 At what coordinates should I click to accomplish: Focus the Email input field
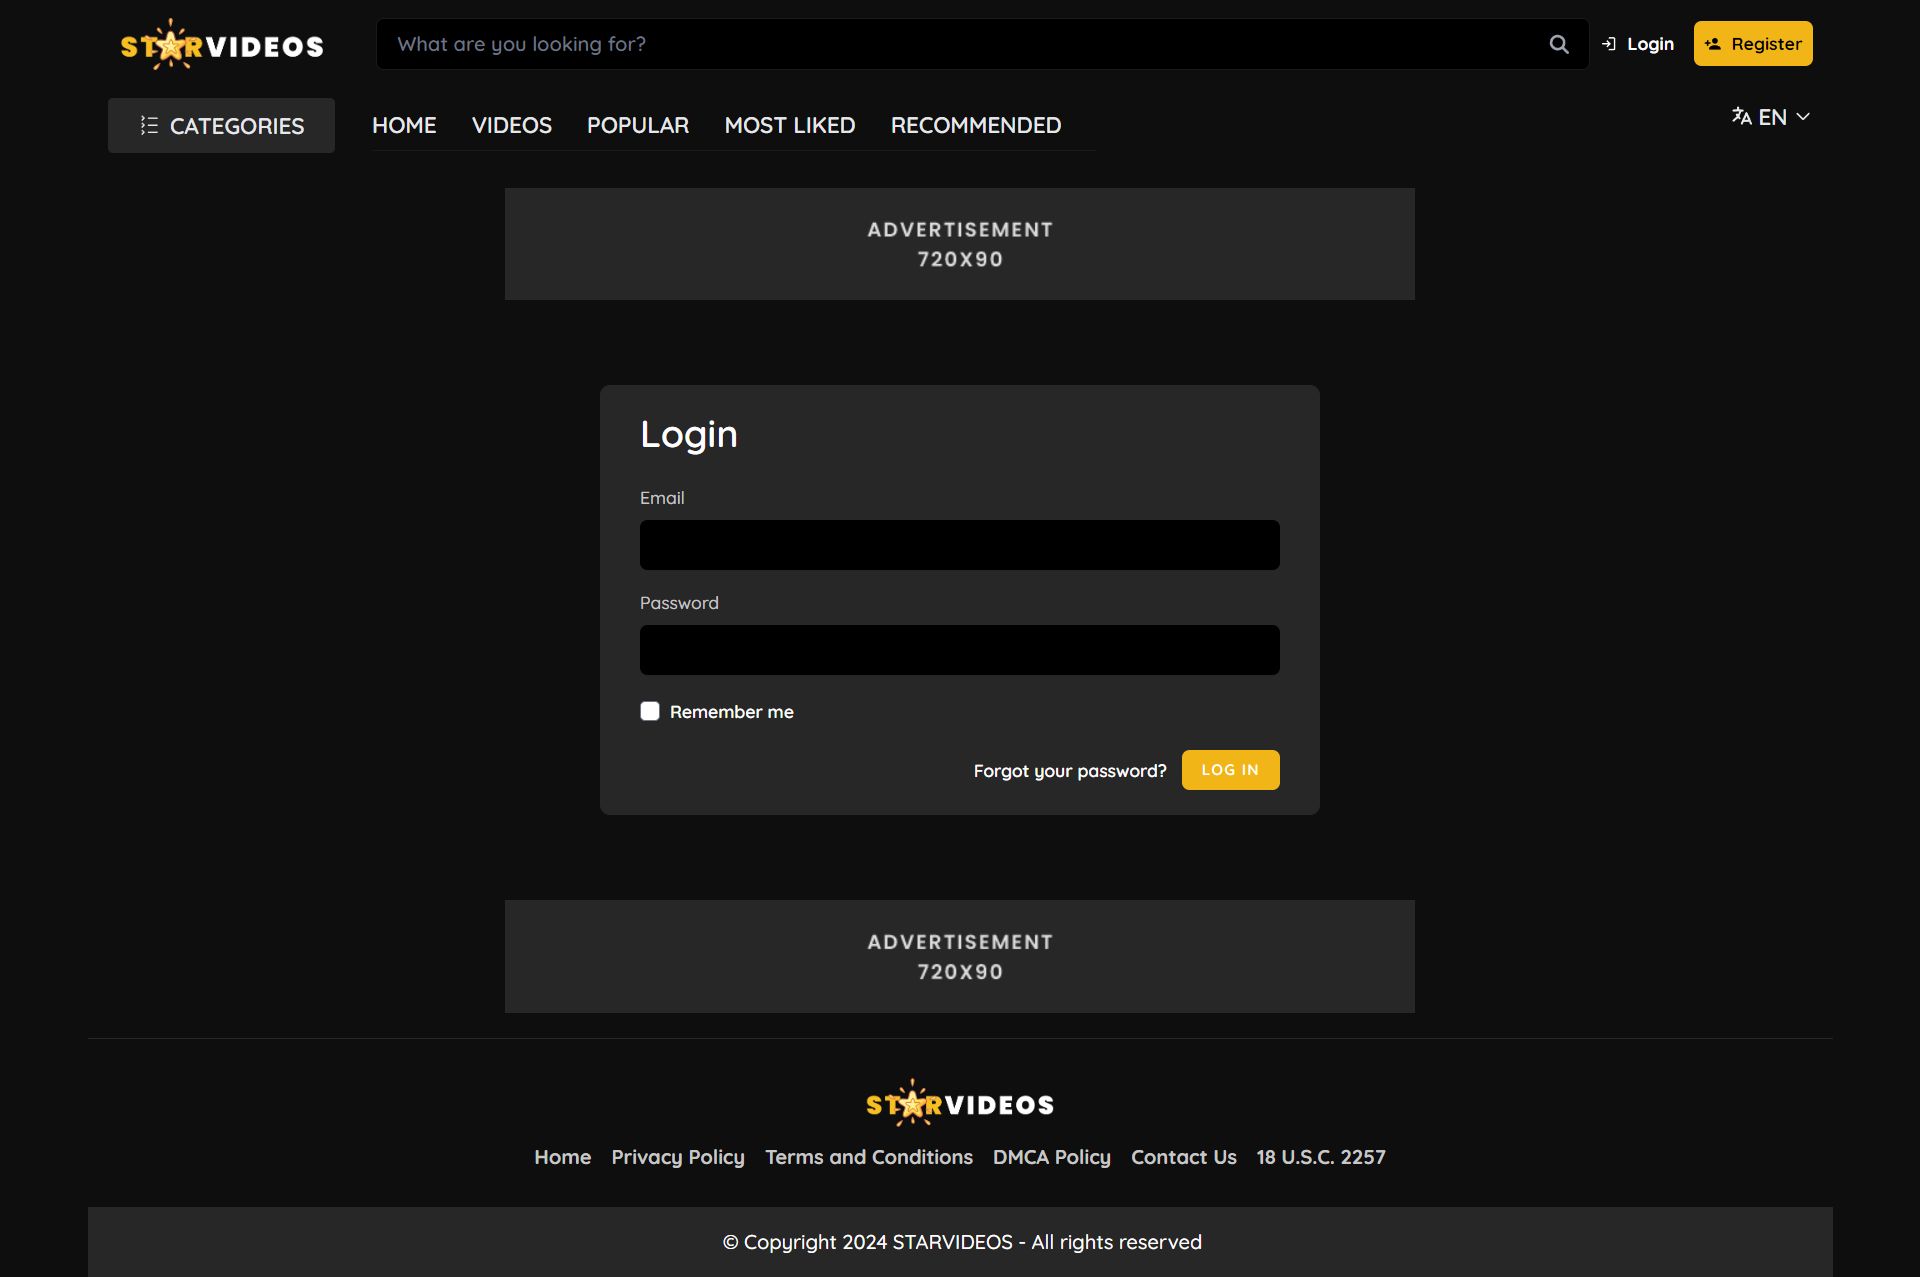point(959,545)
